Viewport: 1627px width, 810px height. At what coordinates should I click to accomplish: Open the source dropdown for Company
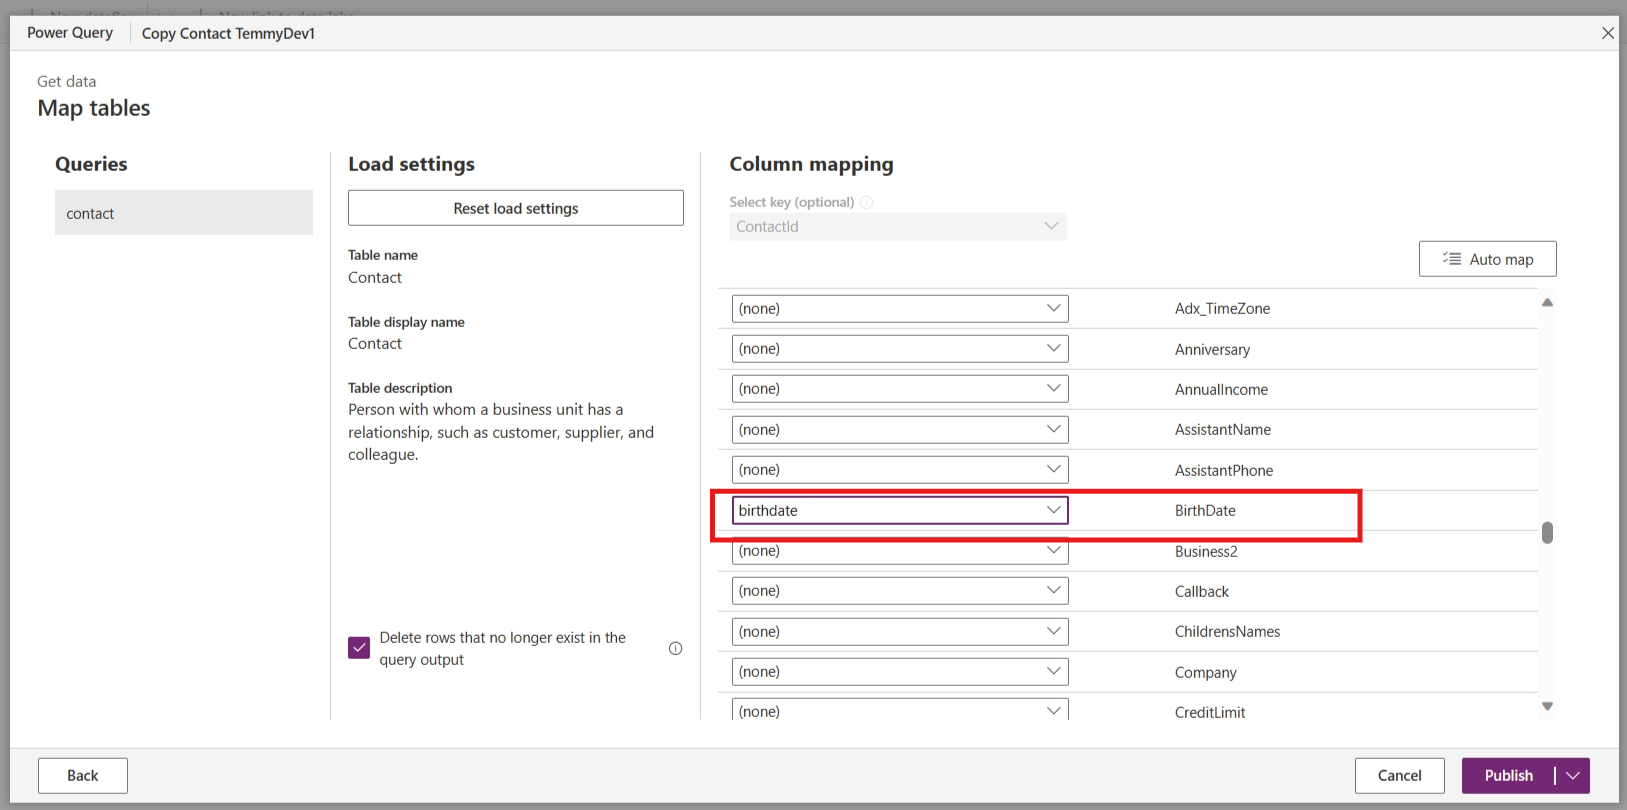(x=900, y=672)
